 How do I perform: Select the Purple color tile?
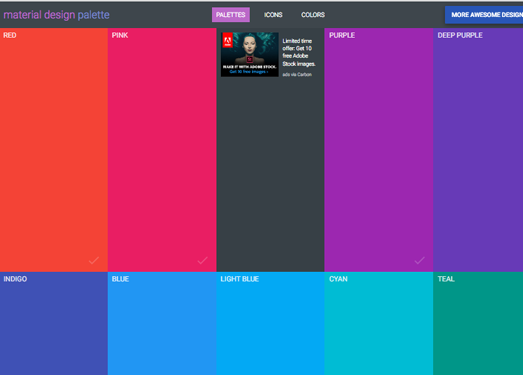[x=379, y=150]
